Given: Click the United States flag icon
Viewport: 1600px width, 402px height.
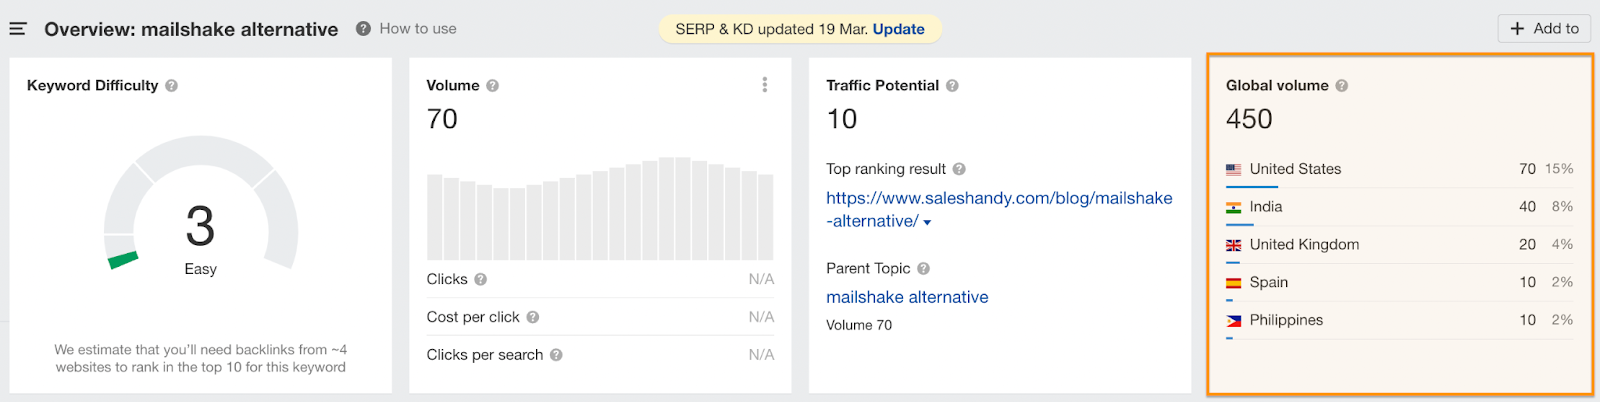Looking at the screenshot, I should [1234, 170].
